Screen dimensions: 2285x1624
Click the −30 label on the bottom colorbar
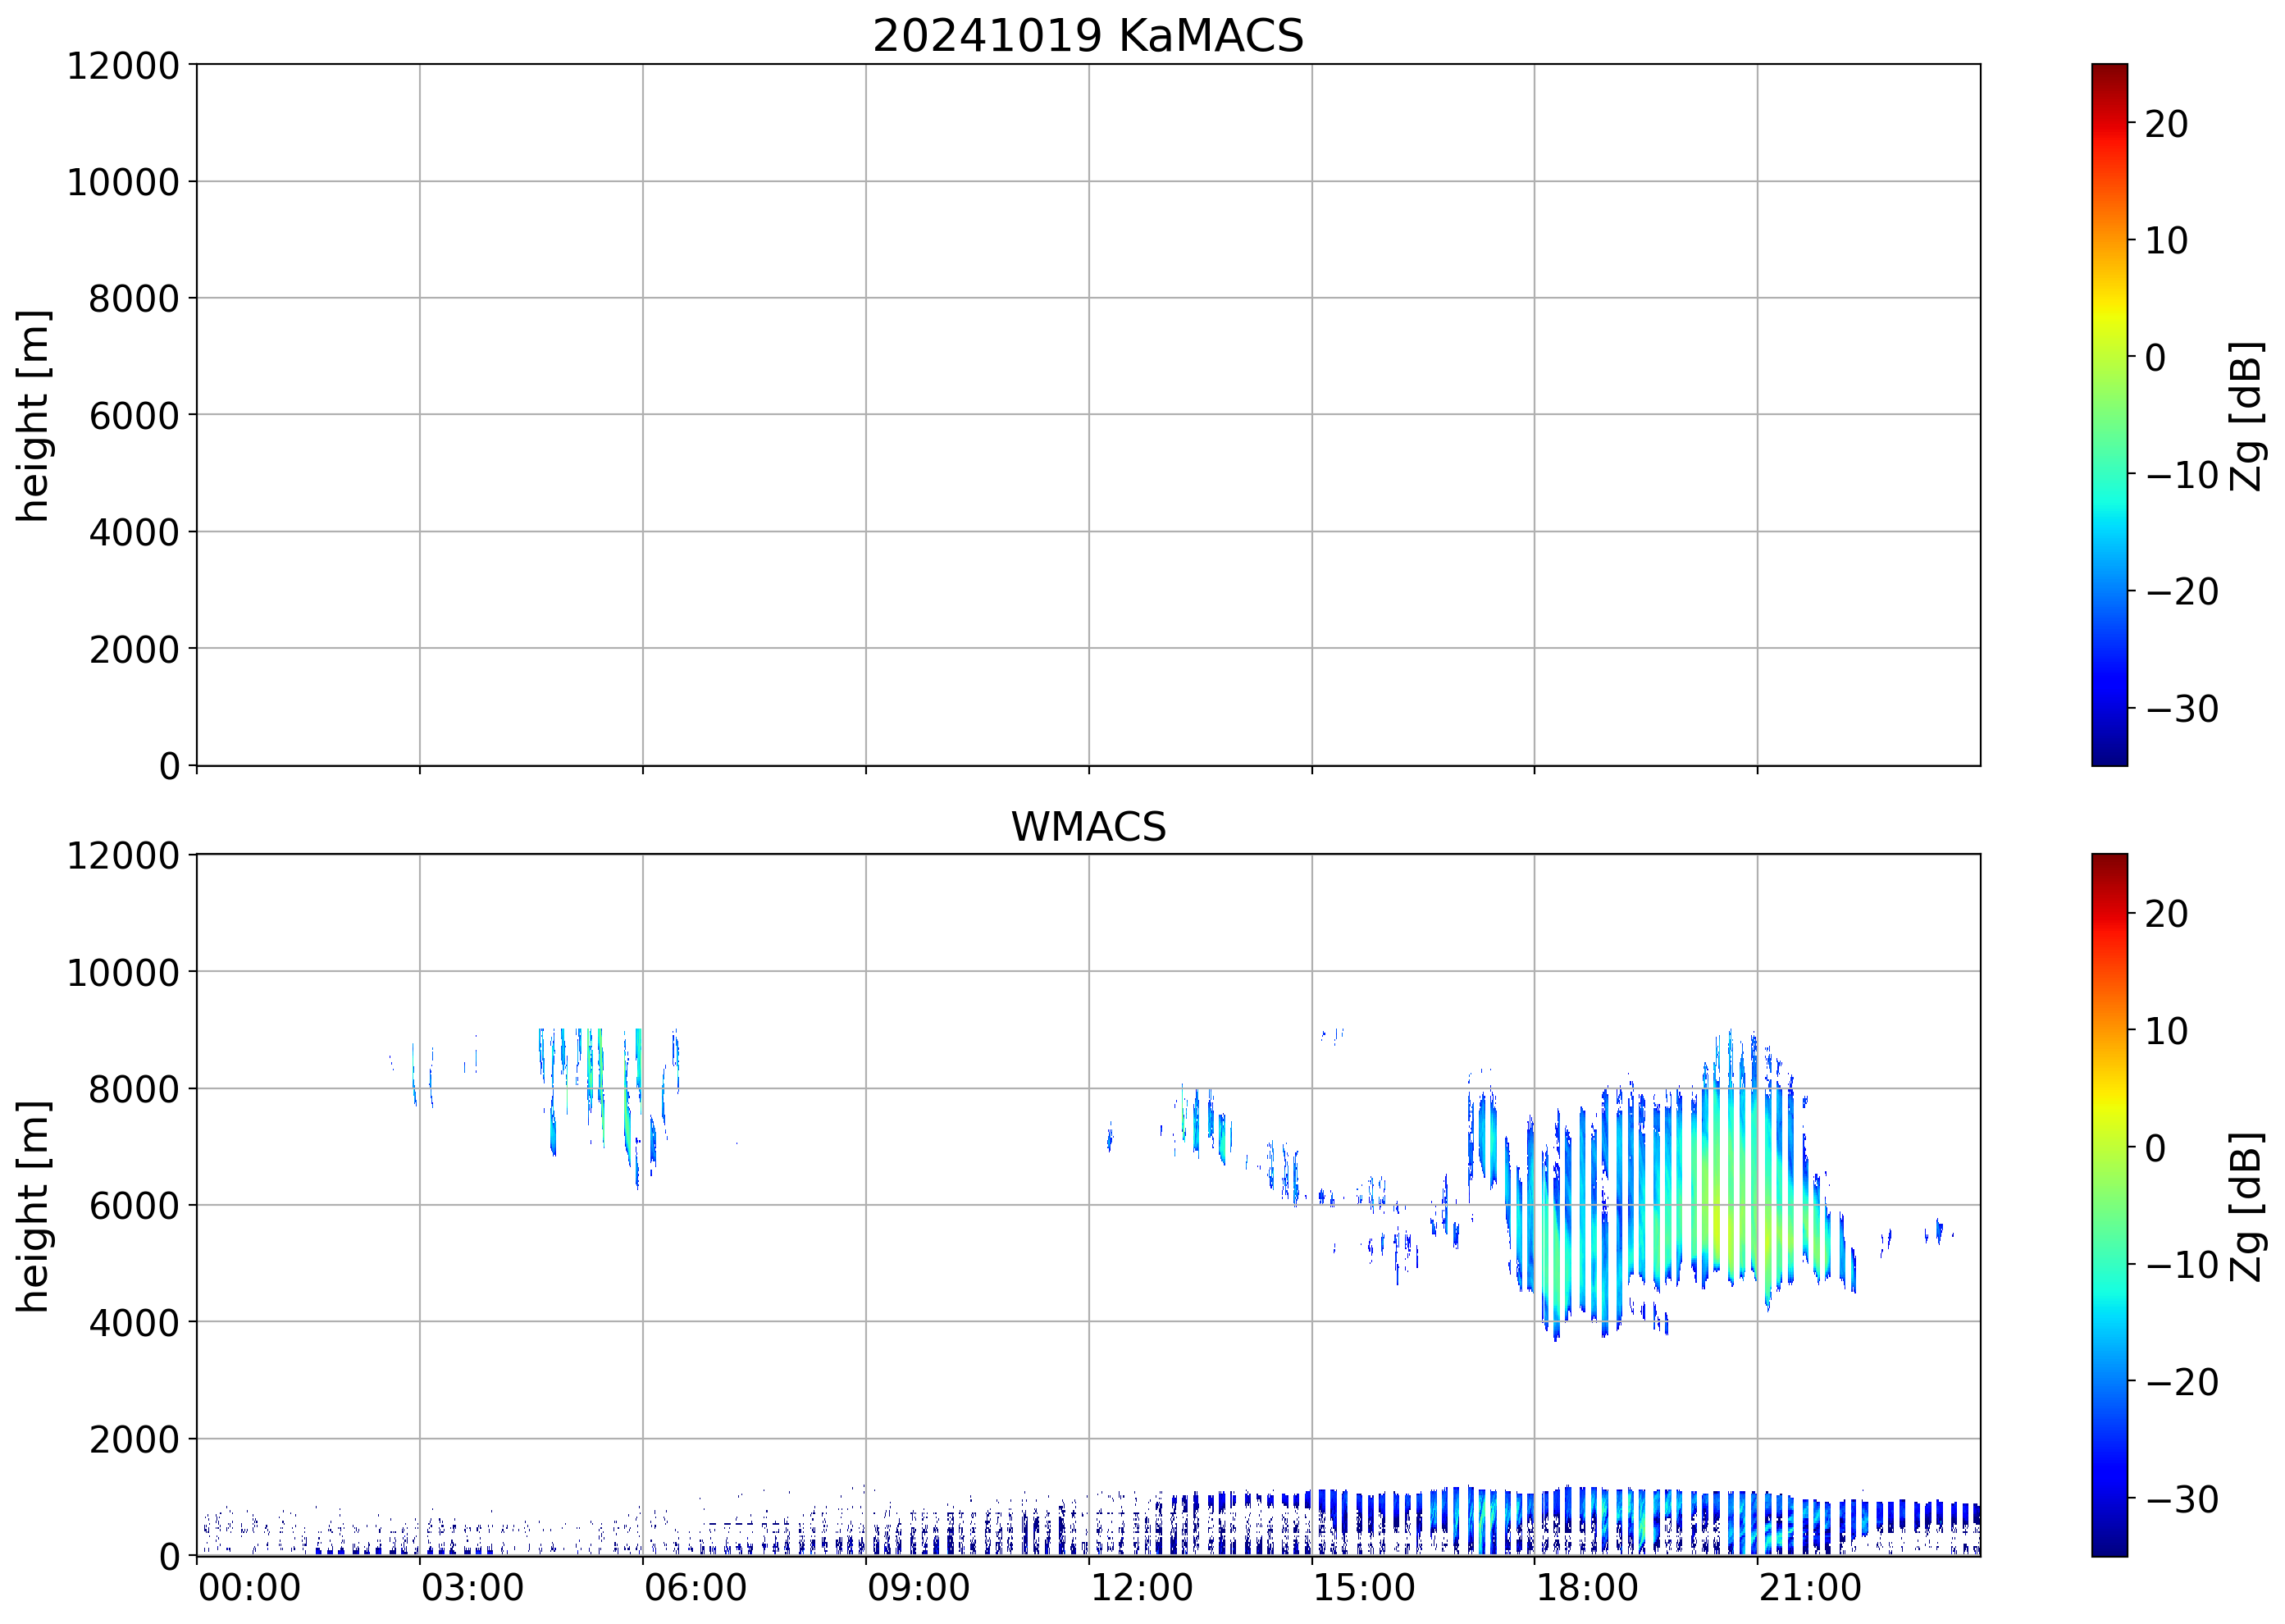[x=2182, y=1499]
